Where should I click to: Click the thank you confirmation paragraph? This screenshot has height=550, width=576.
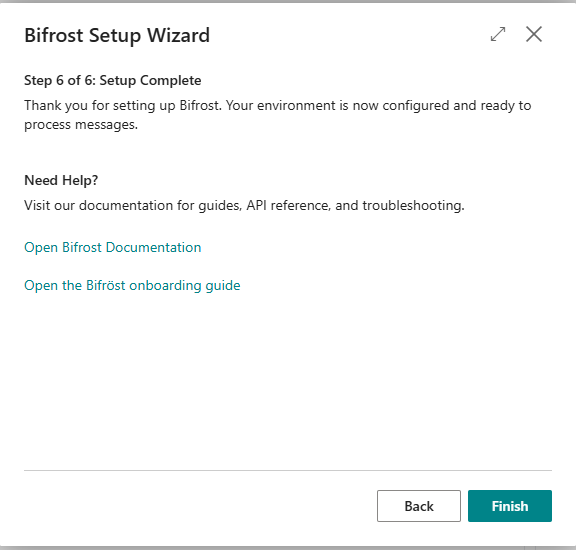278,115
